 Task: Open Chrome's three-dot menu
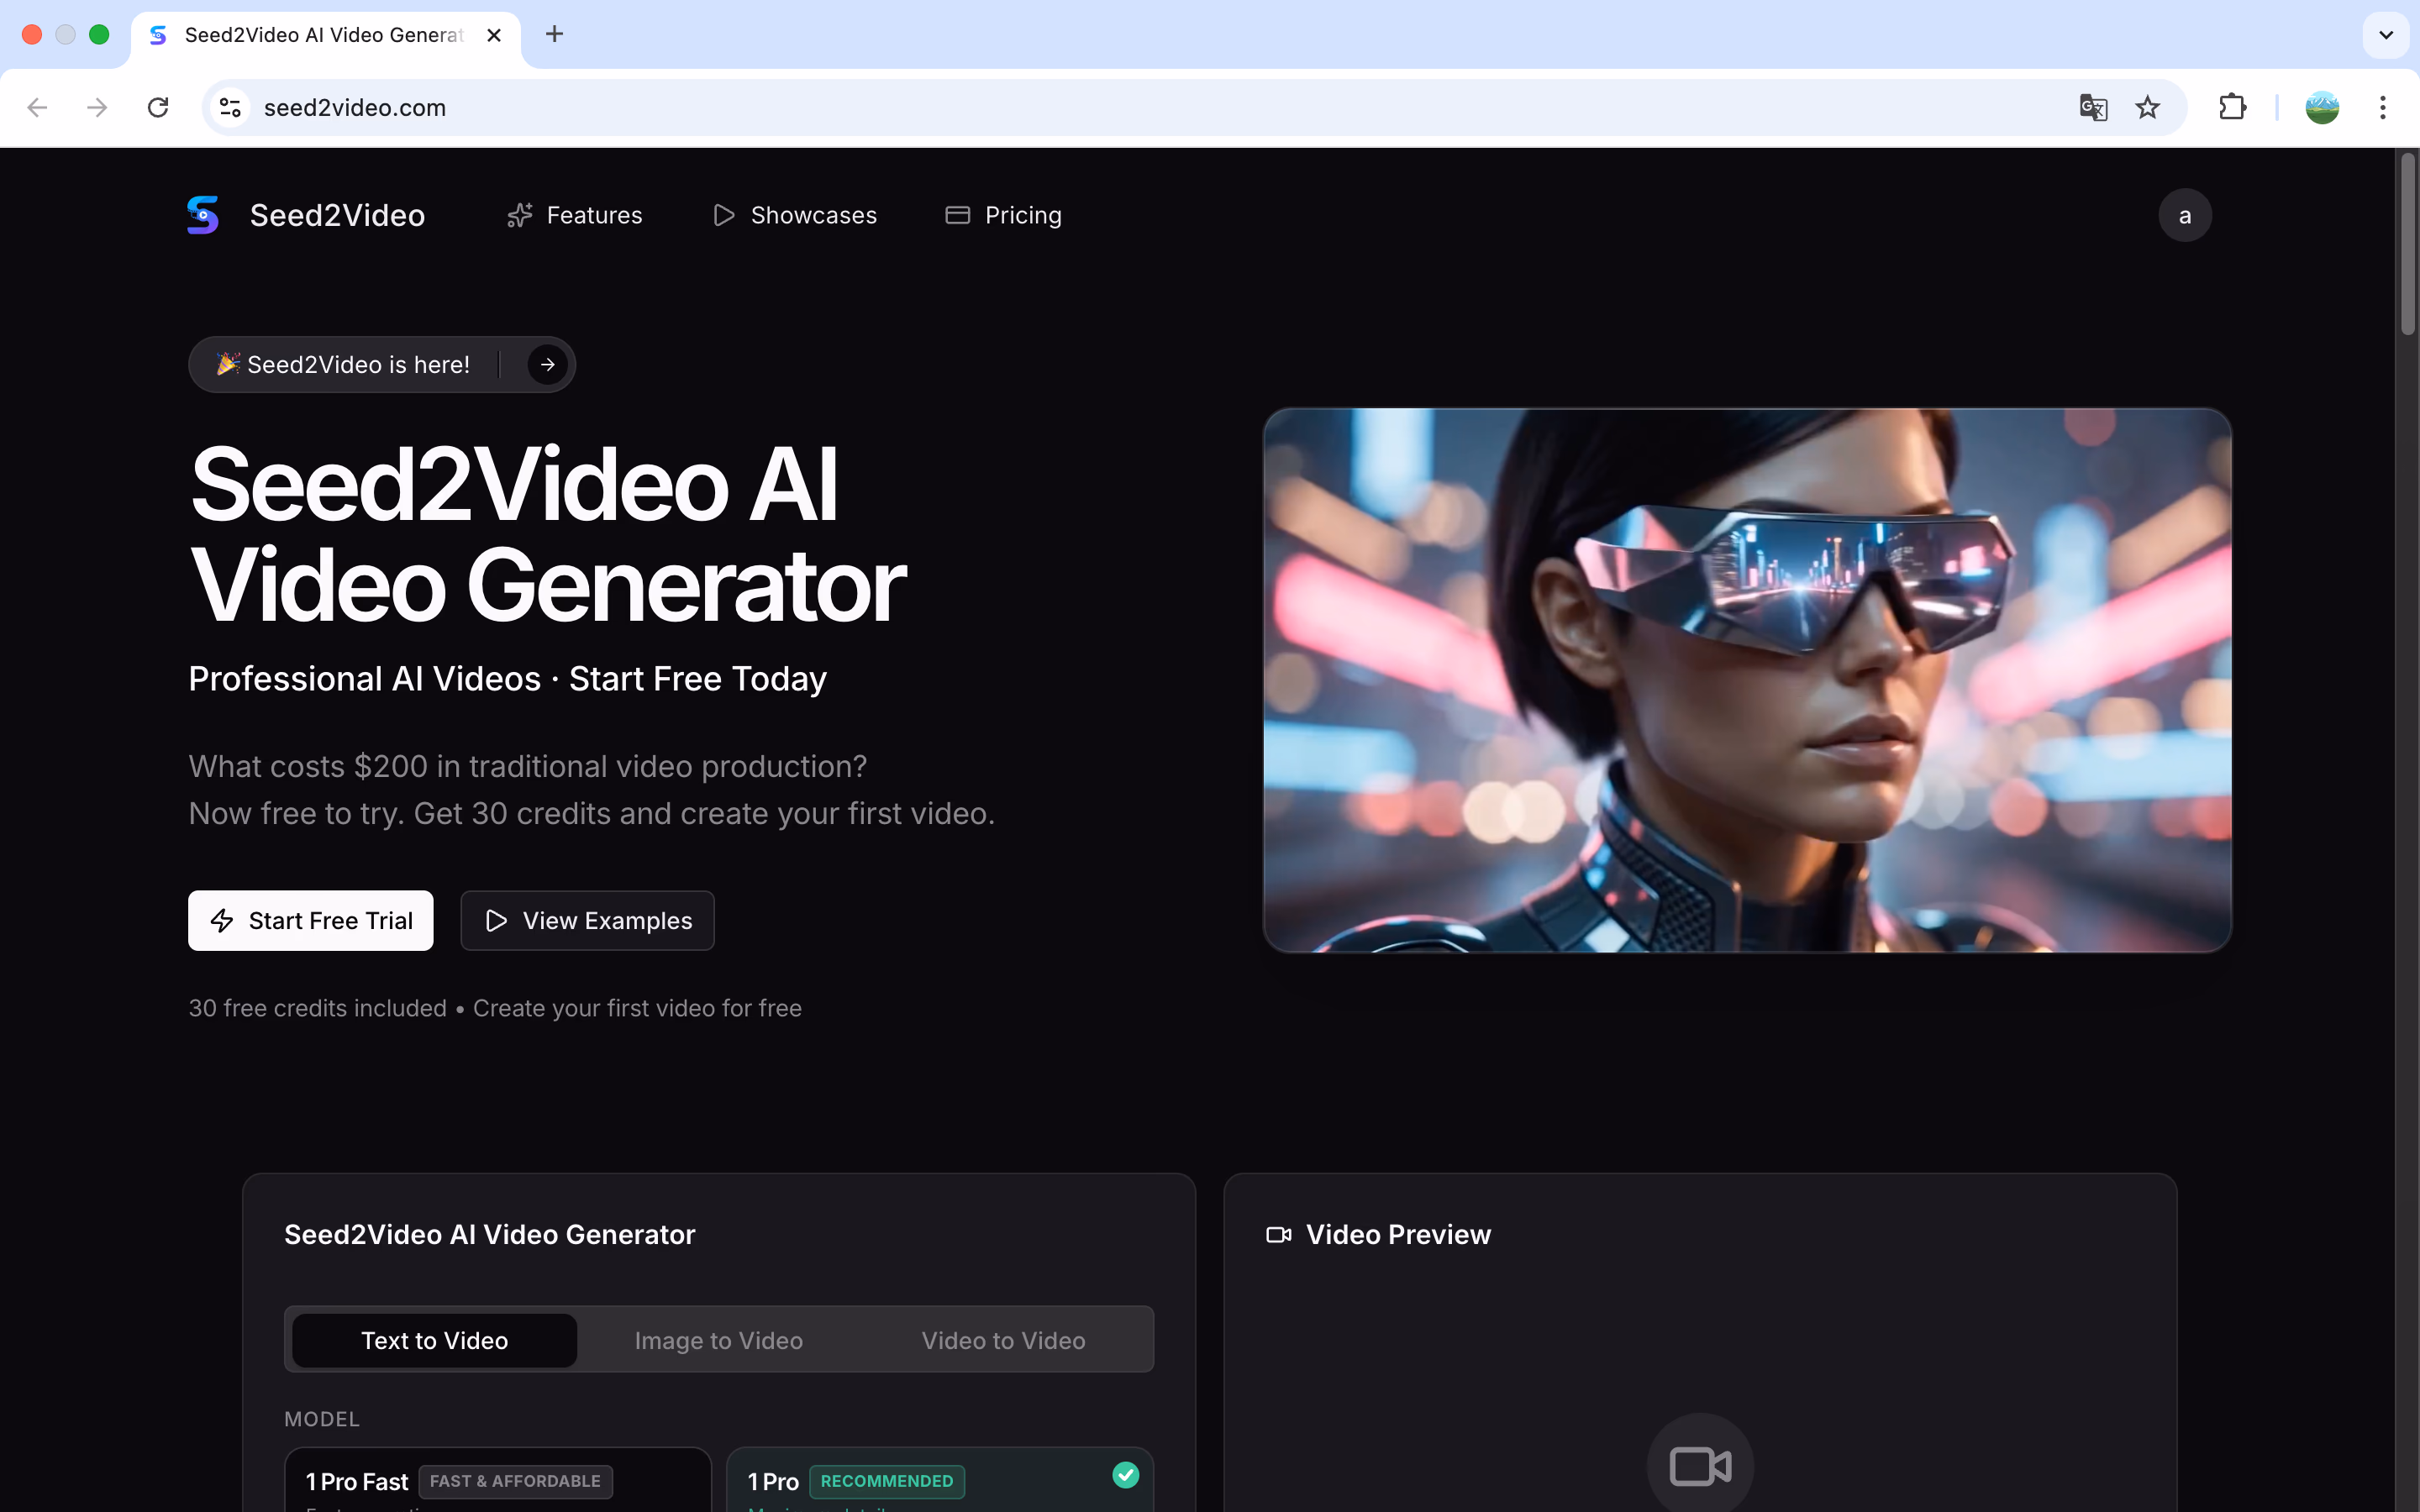pos(2382,107)
